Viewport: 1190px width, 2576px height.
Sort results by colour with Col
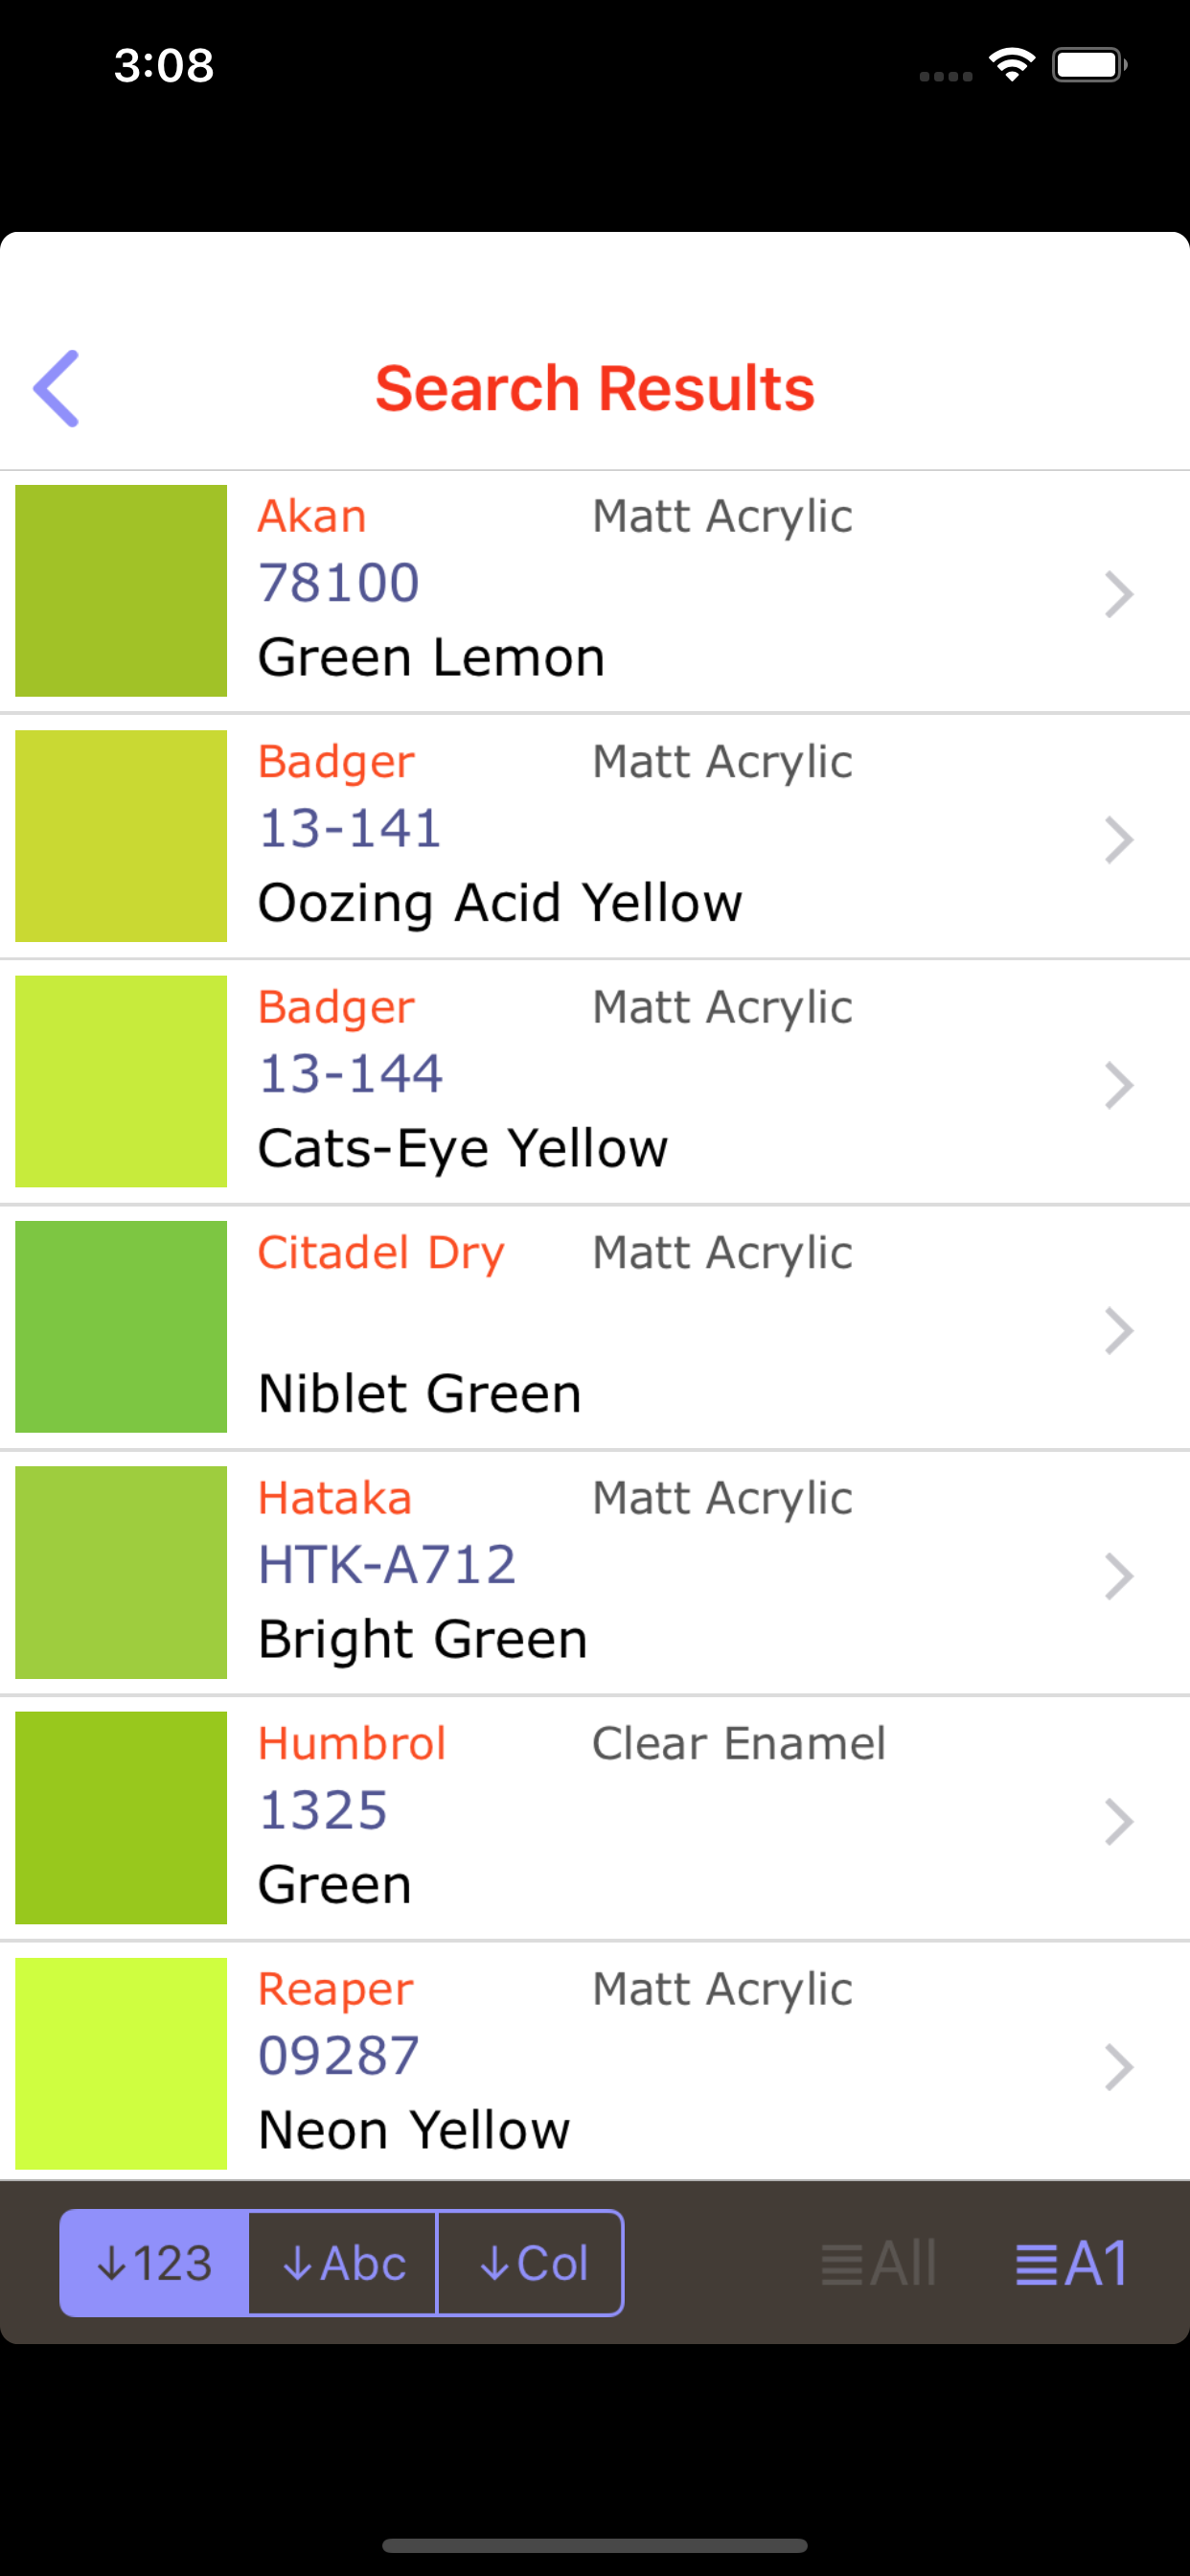531,2263
